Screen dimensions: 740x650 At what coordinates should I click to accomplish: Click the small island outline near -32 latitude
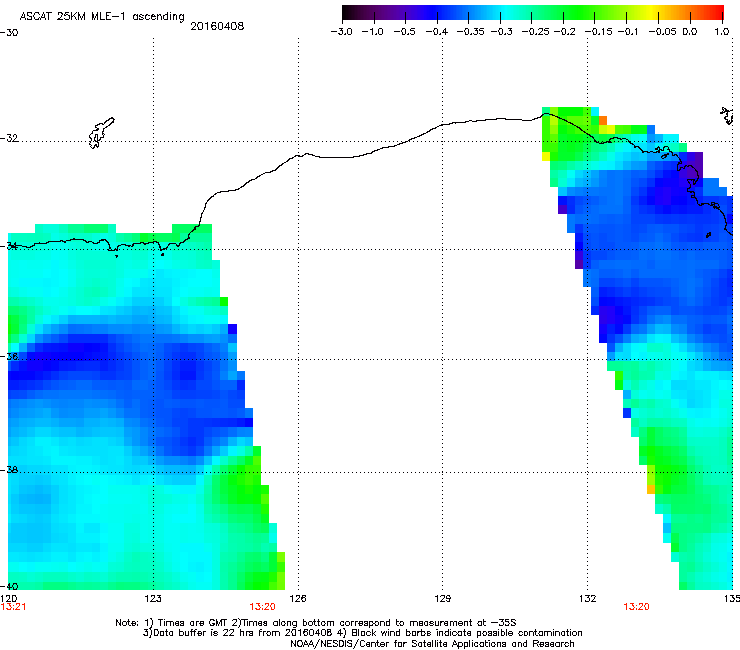click(101, 133)
